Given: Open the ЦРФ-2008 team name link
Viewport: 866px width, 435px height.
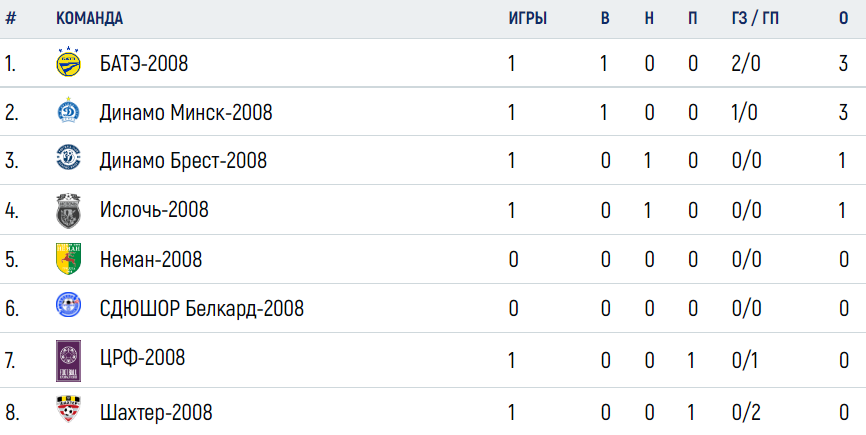Looking at the screenshot, I should [142, 358].
